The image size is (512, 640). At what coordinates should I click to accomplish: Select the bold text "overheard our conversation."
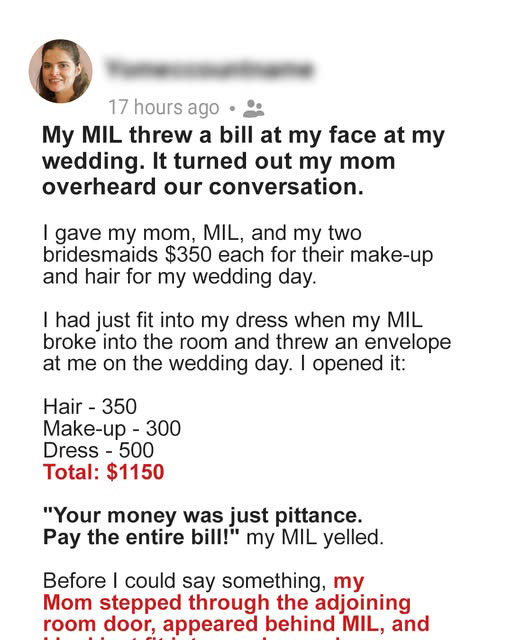tap(203, 187)
